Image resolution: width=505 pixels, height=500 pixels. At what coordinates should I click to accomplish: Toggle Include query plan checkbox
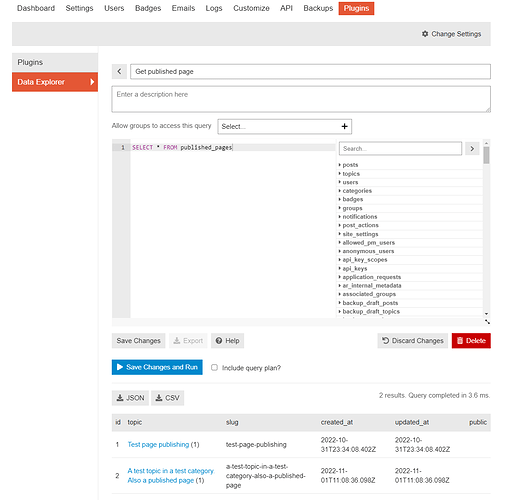tap(214, 367)
